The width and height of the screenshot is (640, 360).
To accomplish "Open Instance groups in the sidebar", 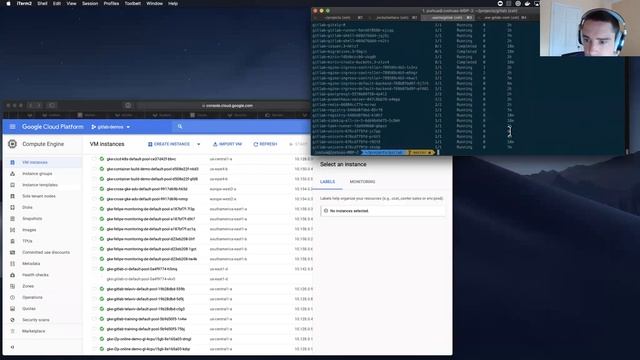I will tap(37, 174).
